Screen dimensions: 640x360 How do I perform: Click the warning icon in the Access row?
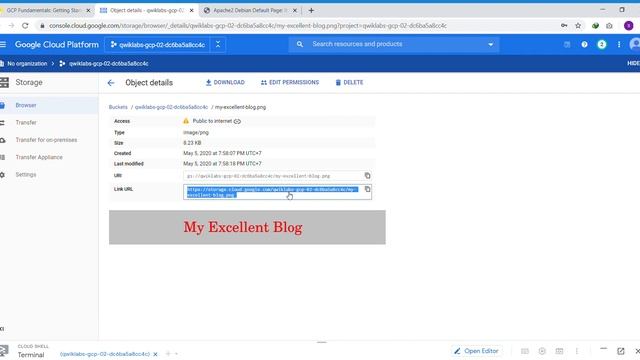coord(186,121)
